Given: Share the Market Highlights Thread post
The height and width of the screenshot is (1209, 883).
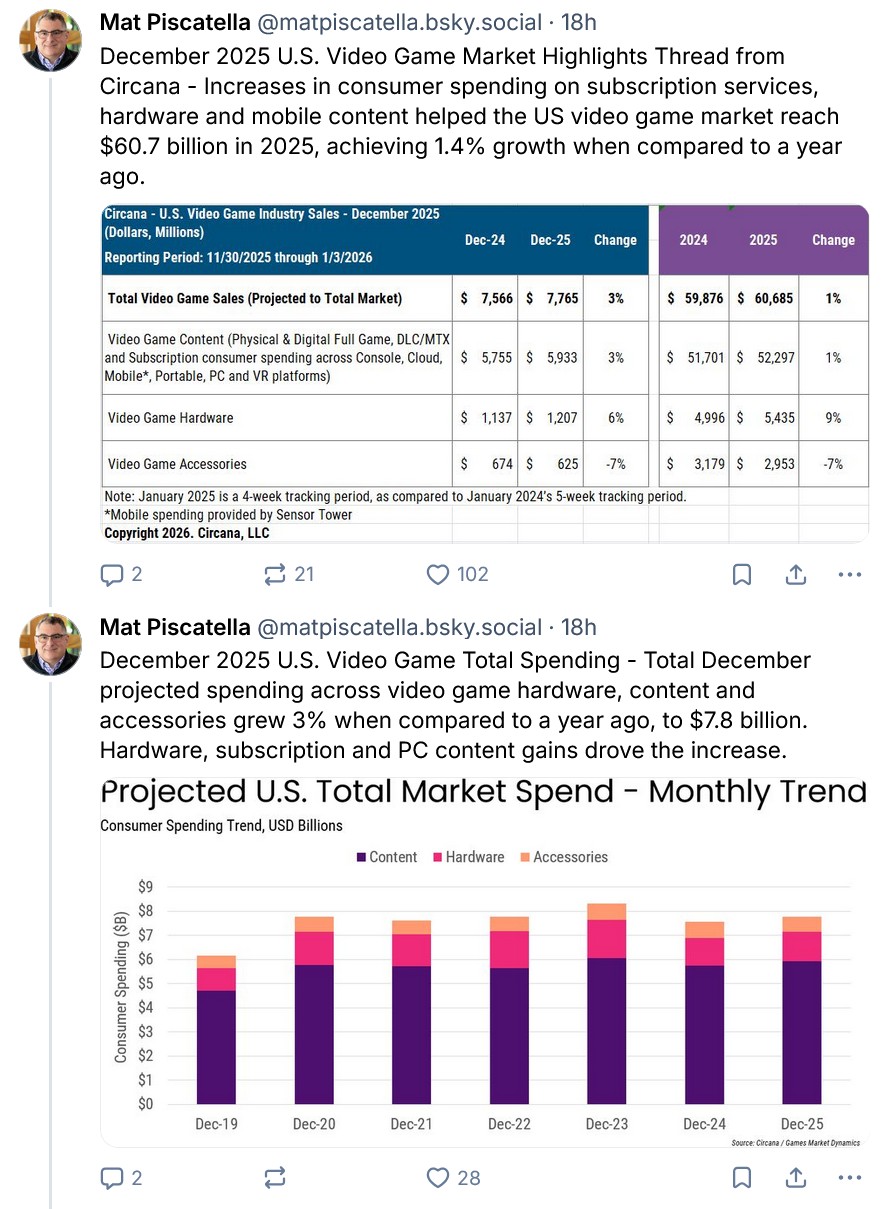Looking at the screenshot, I should (796, 575).
